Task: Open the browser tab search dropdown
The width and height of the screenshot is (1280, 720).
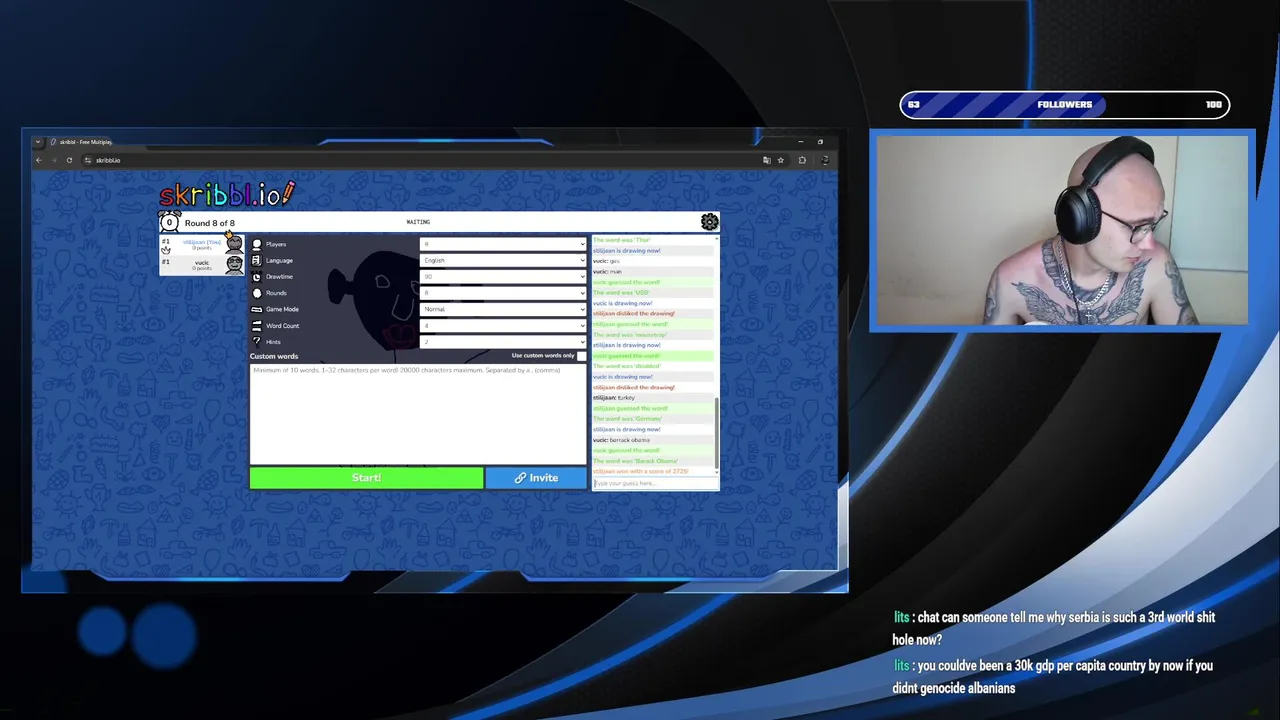Action: (38, 142)
